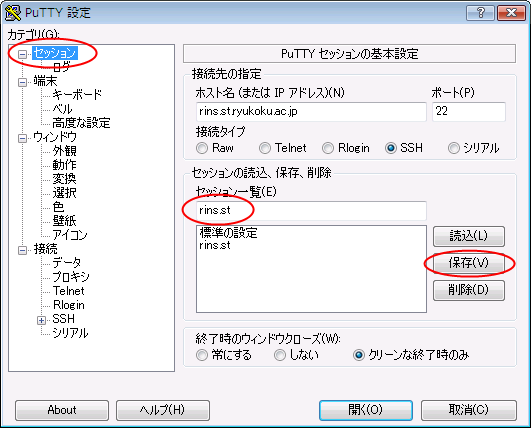Click the 開く(O) open button
The image size is (531, 428).
[366, 410]
